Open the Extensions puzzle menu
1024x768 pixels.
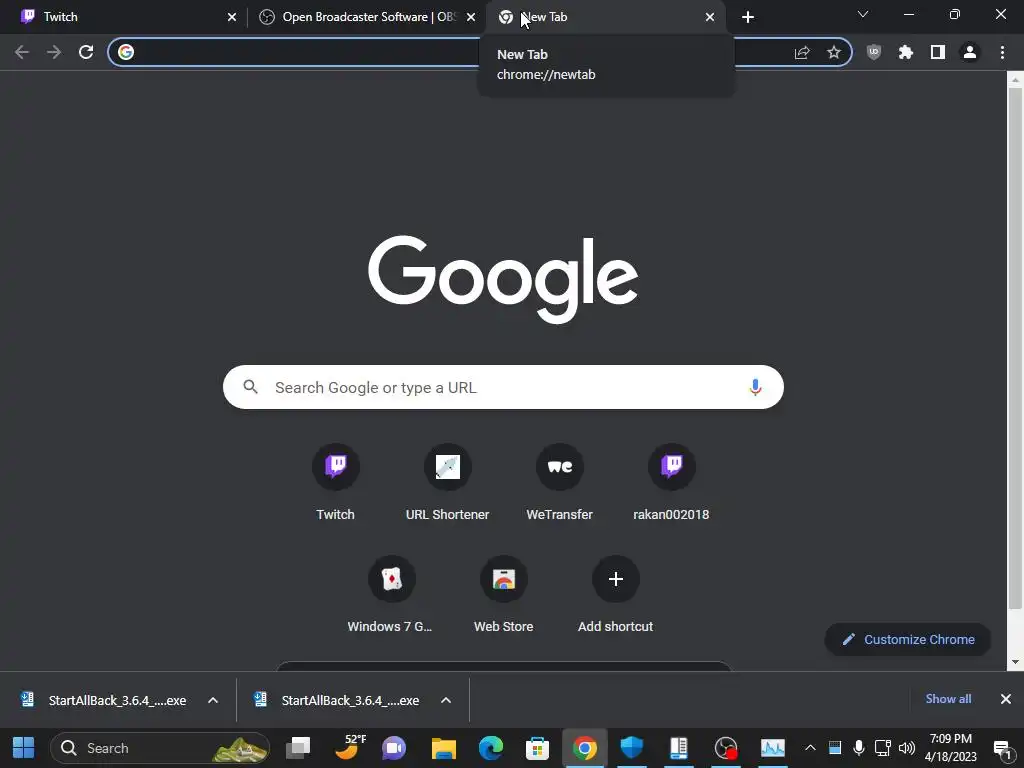(x=906, y=52)
